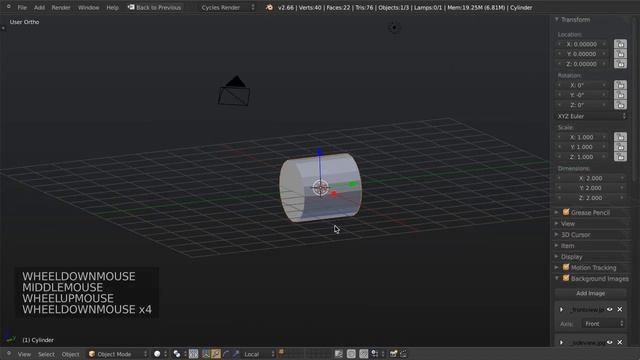The height and width of the screenshot is (360, 640).
Task: Remove the frontview background image
Action: [620, 309]
